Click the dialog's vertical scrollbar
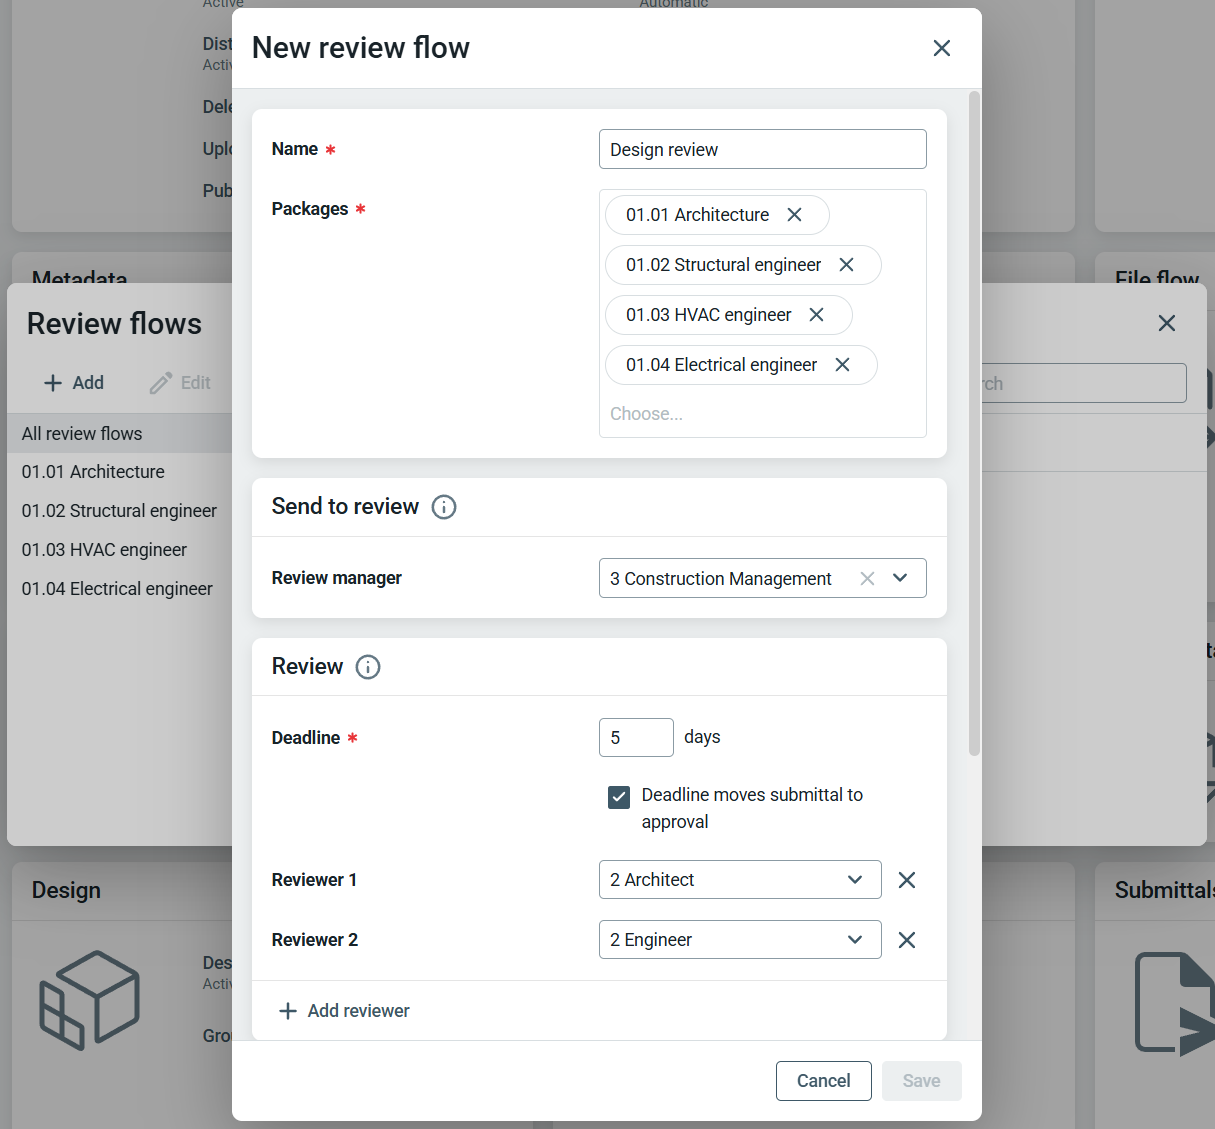This screenshot has height=1129, width=1215. click(974, 422)
